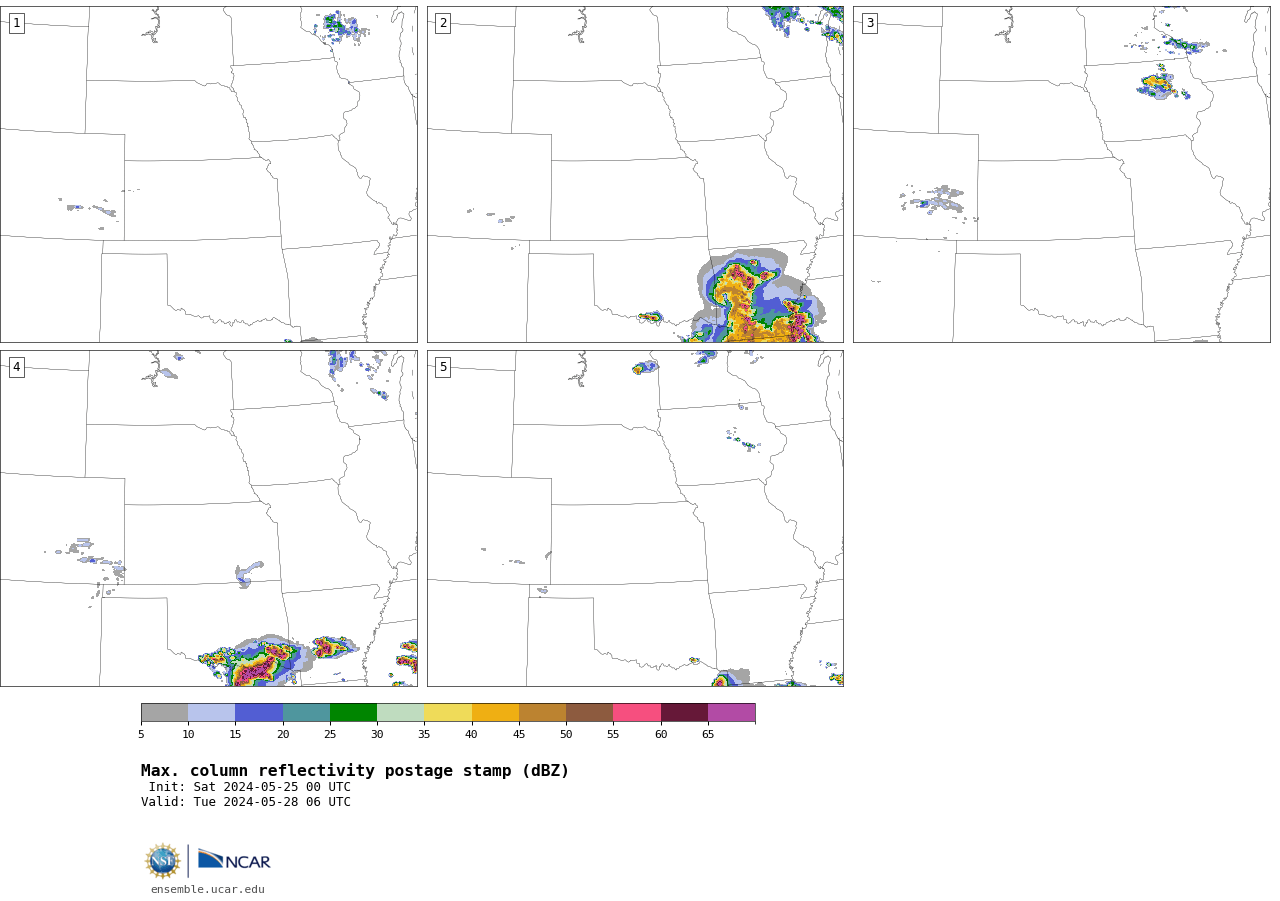This screenshot has width=1280, height=901.
Task: Click the panel number 2 label
Action: pyautogui.click(x=443, y=23)
